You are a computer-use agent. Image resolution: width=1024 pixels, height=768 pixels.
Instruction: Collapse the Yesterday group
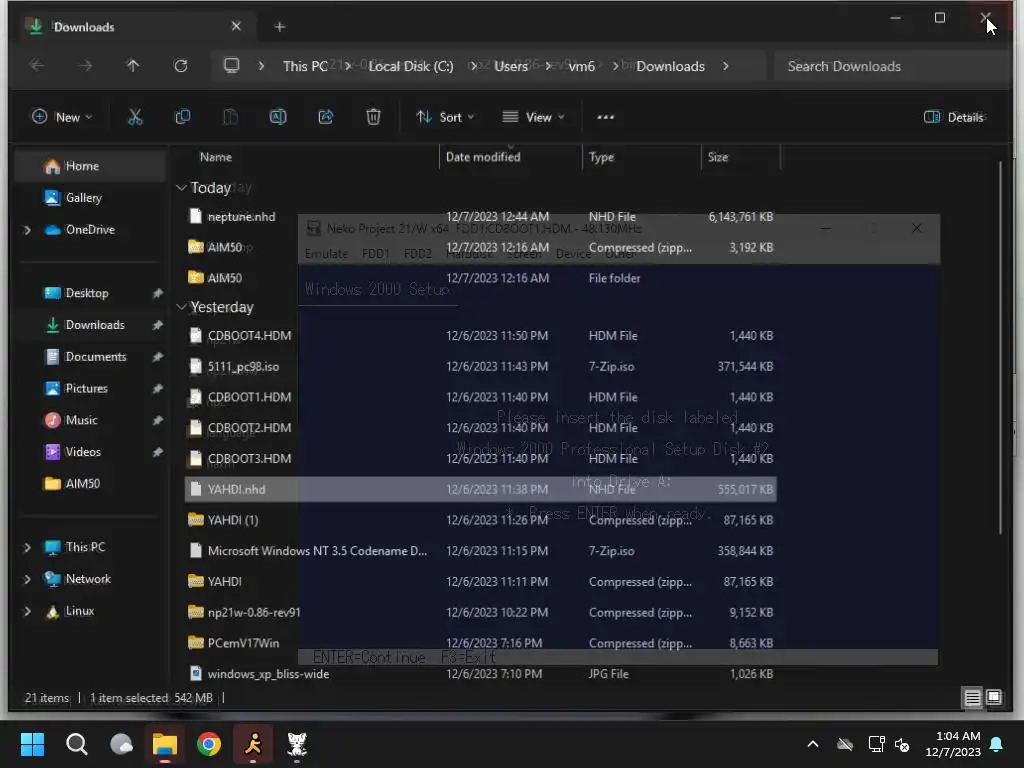coord(181,307)
